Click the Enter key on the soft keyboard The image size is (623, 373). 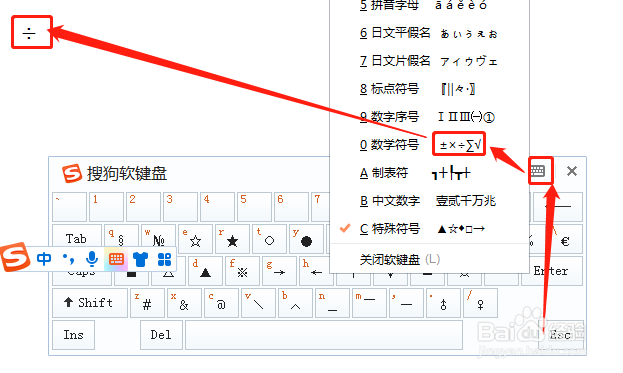pyautogui.click(x=551, y=271)
